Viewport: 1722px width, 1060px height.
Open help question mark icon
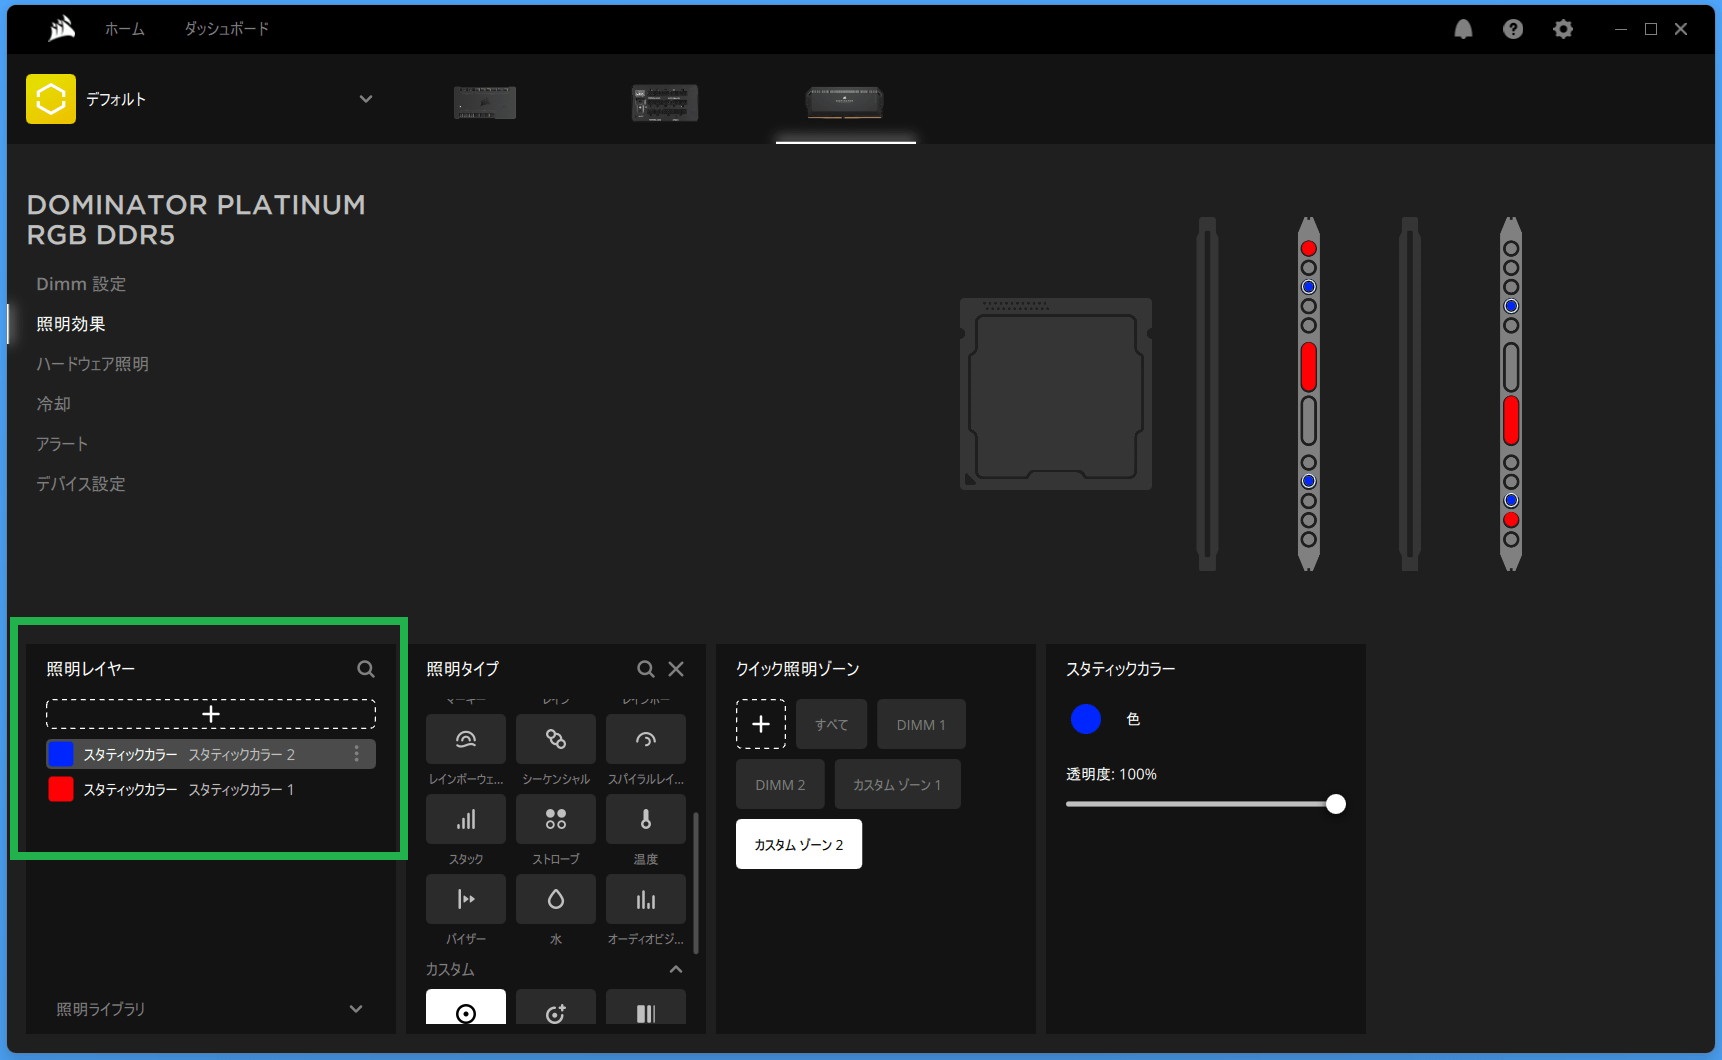coord(1513,29)
